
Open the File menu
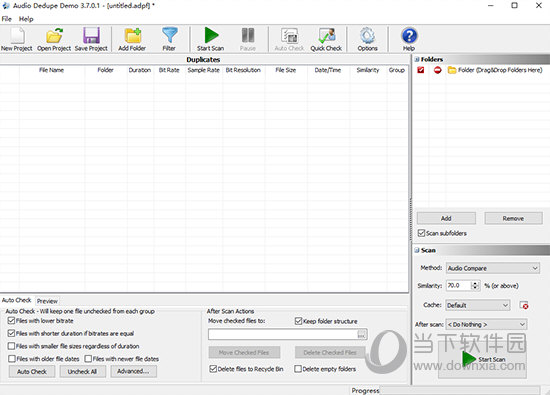pyautogui.click(x=7, y=19)
